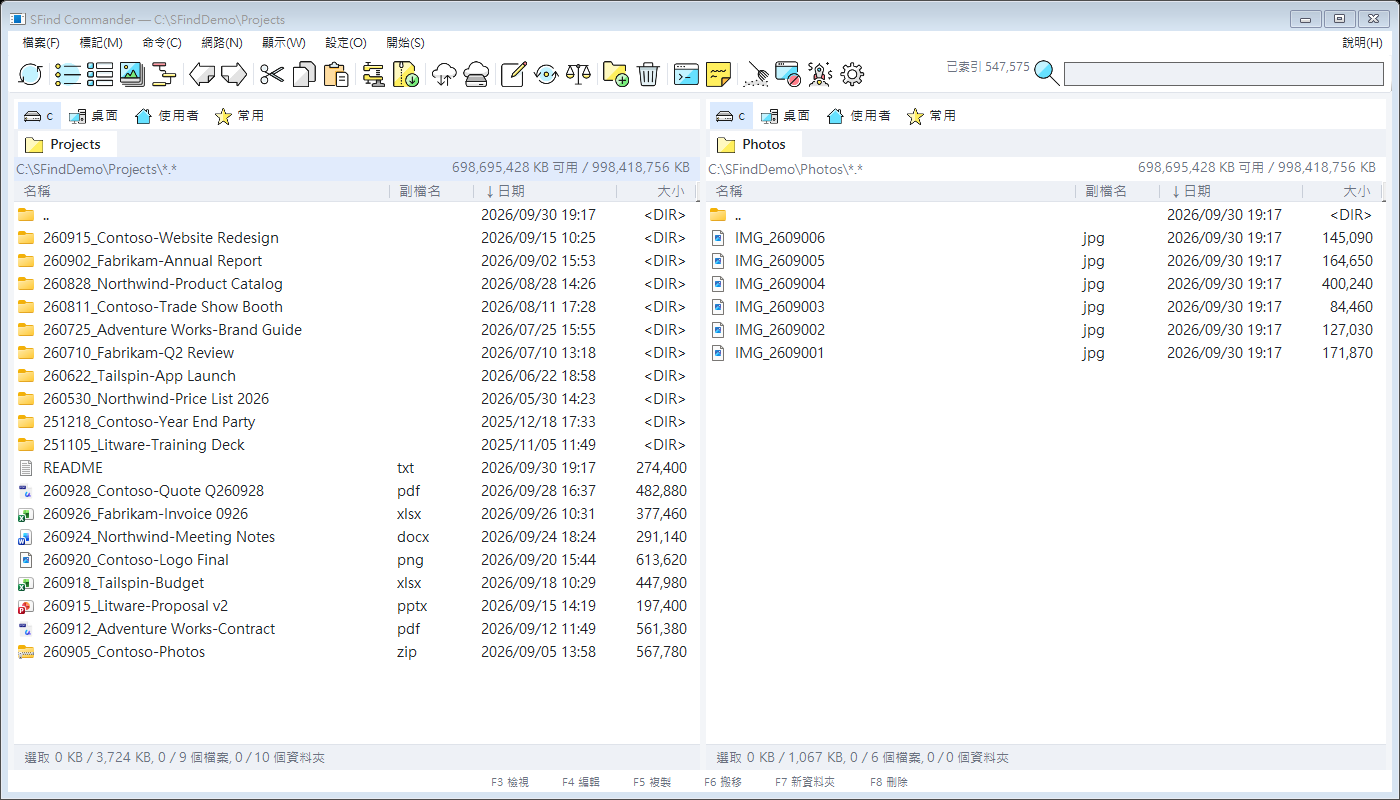Open the command prompt icon
This screenshot has height=800, width=1400.
686,74
